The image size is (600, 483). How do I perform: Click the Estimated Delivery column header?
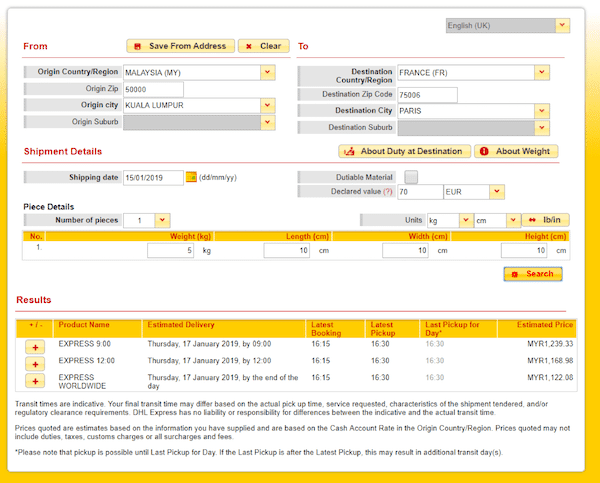coord(181,325)
